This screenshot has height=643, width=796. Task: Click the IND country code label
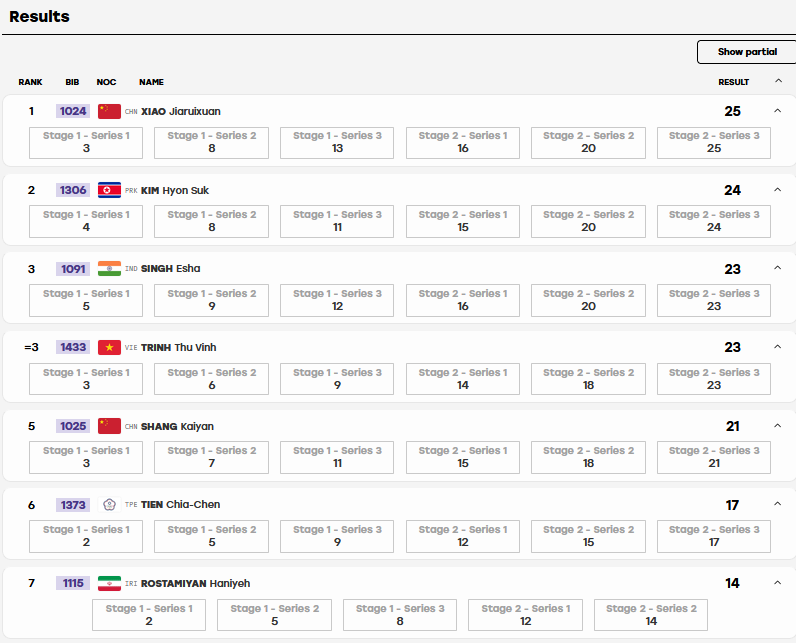(131, 269)
